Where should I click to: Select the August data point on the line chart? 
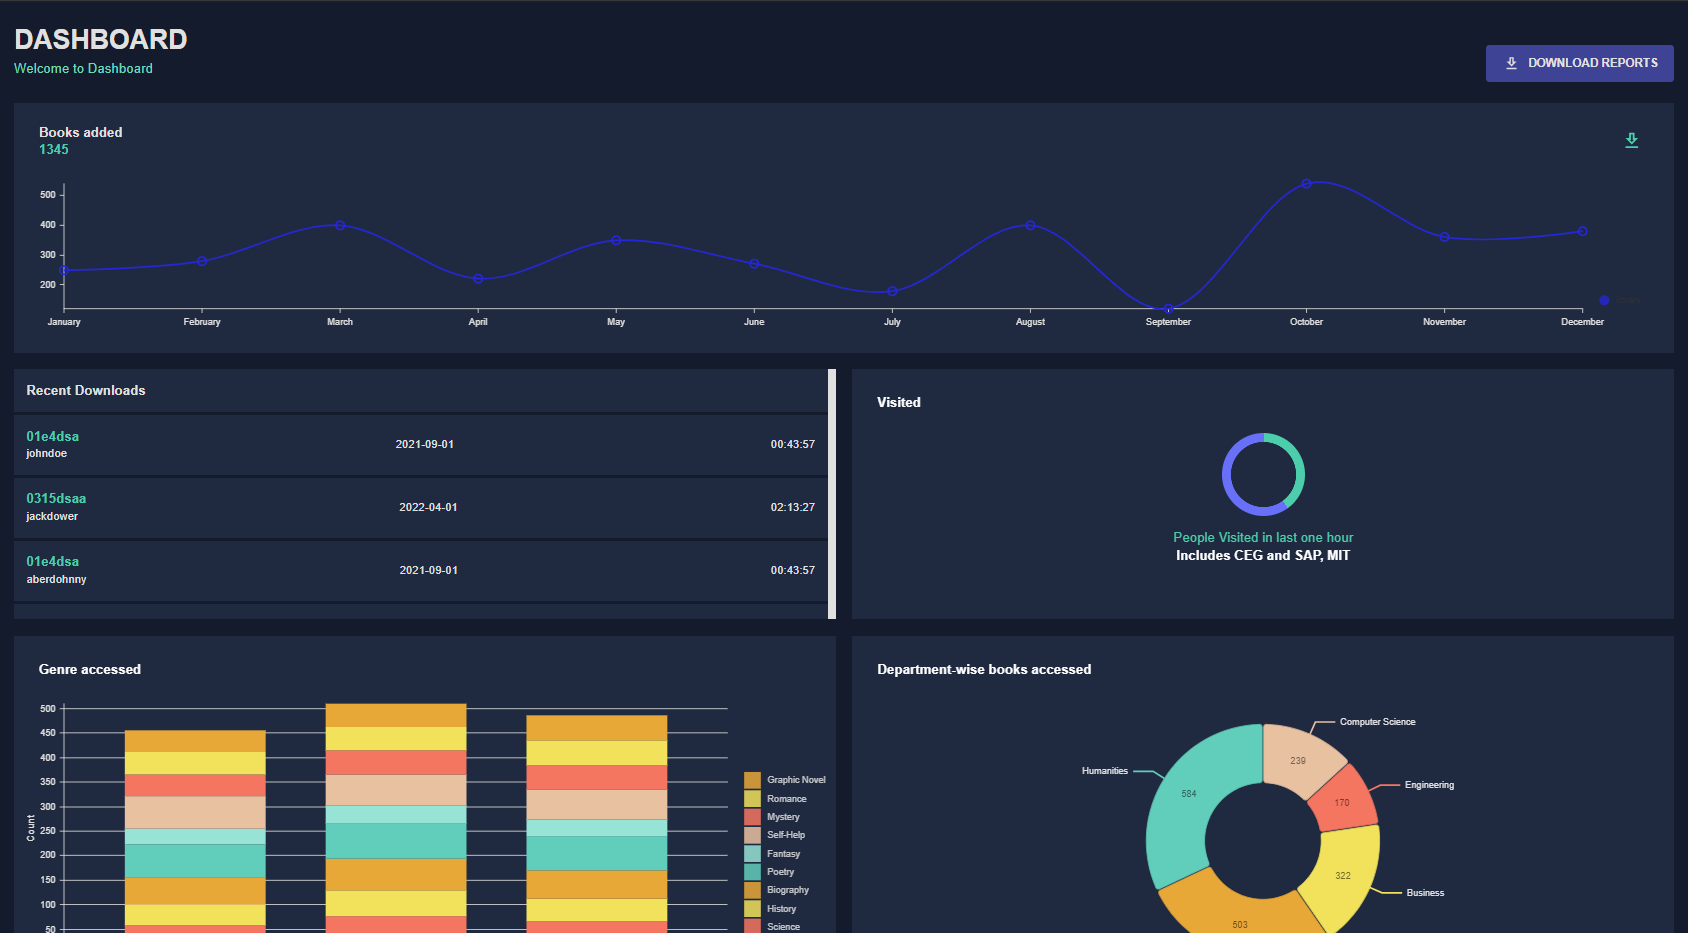pos(1030,225)
